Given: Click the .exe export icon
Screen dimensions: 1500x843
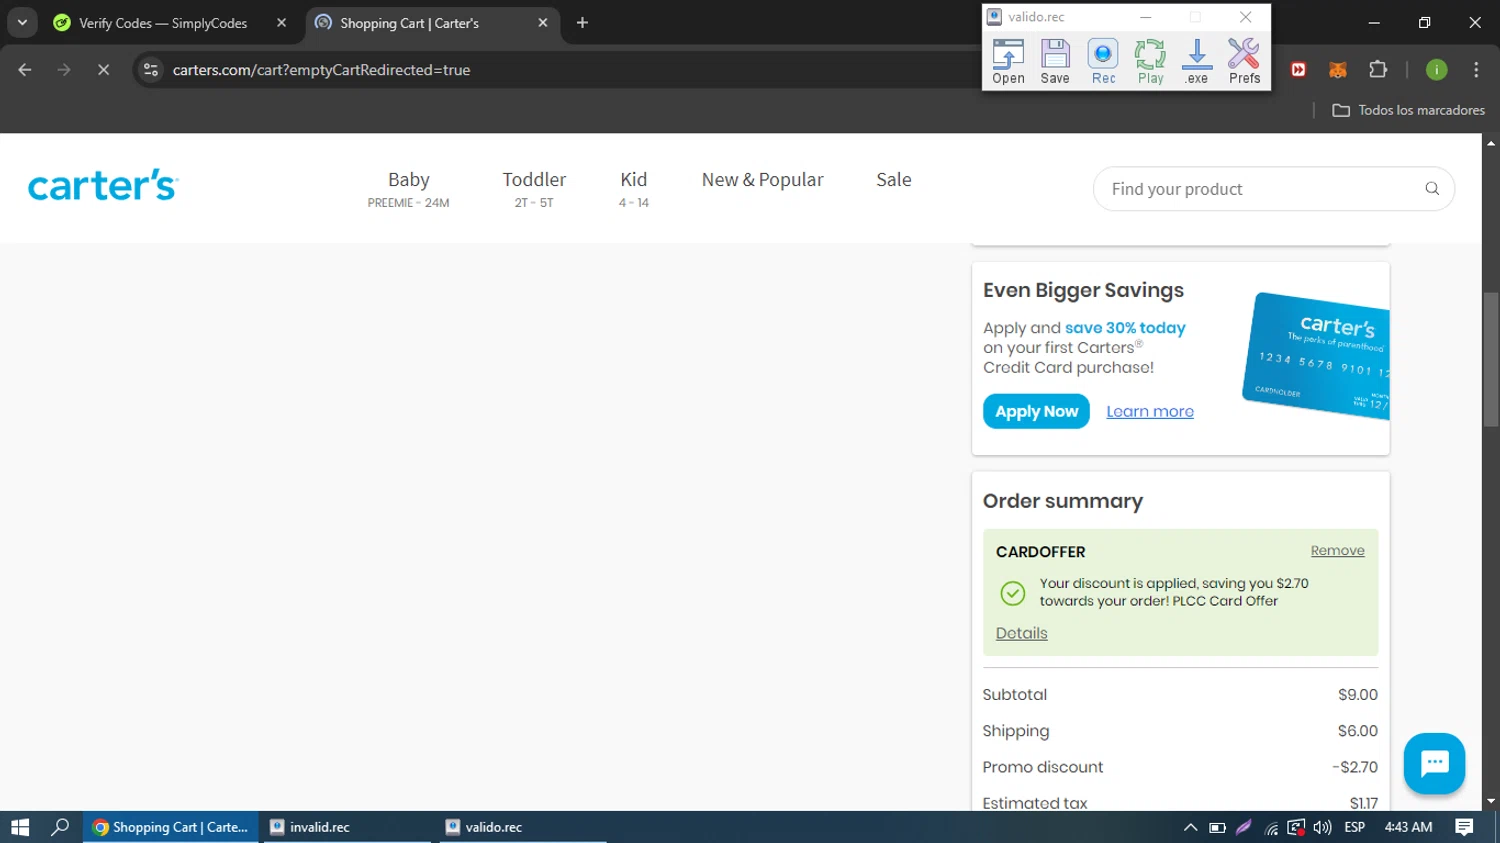Looking at the screenshot, I should [1197, 61].
